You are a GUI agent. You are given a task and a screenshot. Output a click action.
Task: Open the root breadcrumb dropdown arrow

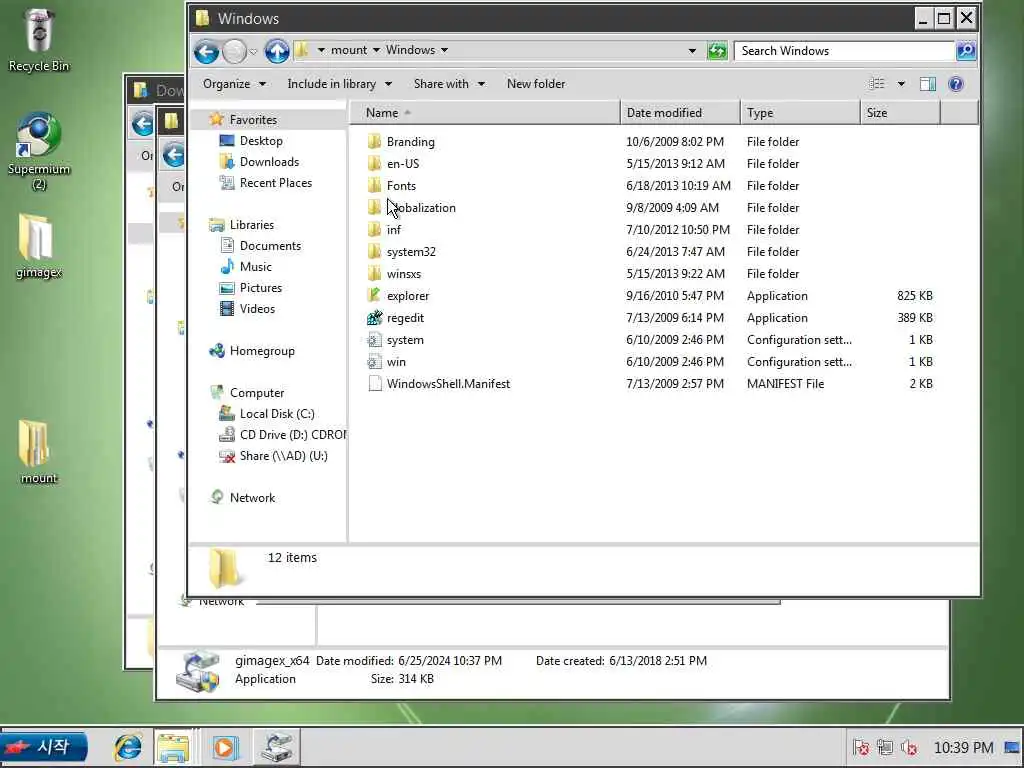tap(321, 50)
